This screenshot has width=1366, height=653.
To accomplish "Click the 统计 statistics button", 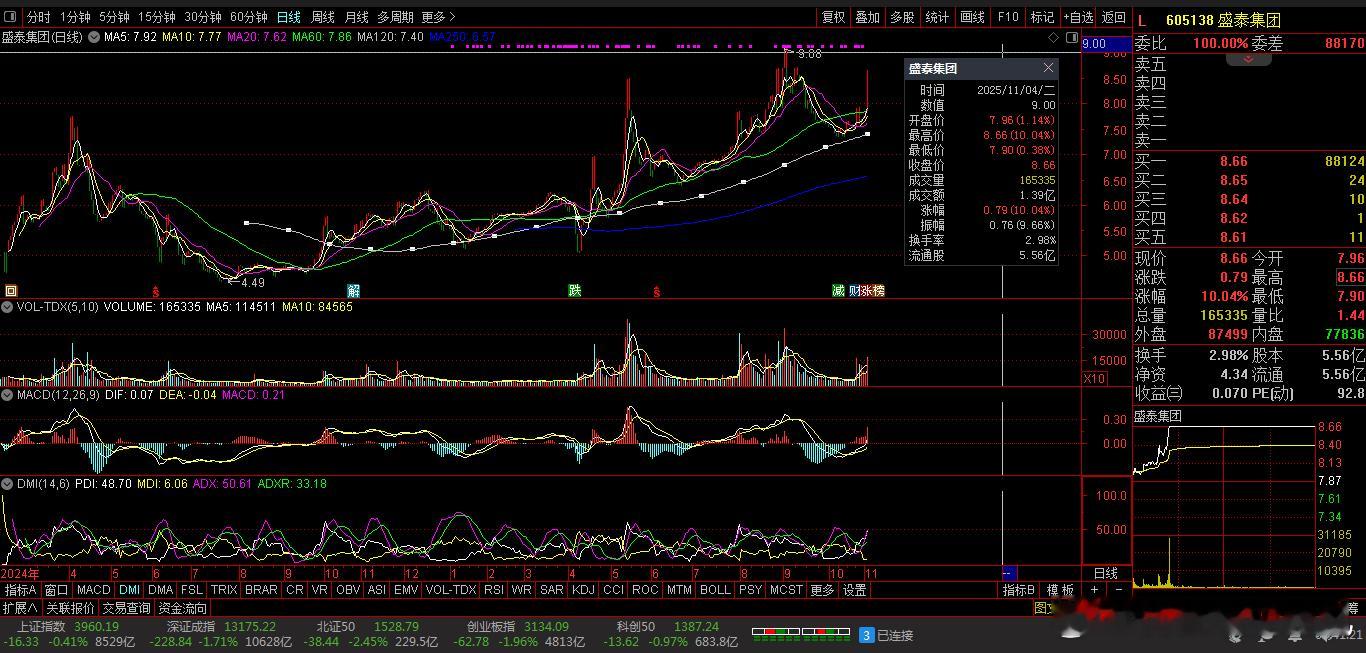I will (x=937, y=17).
